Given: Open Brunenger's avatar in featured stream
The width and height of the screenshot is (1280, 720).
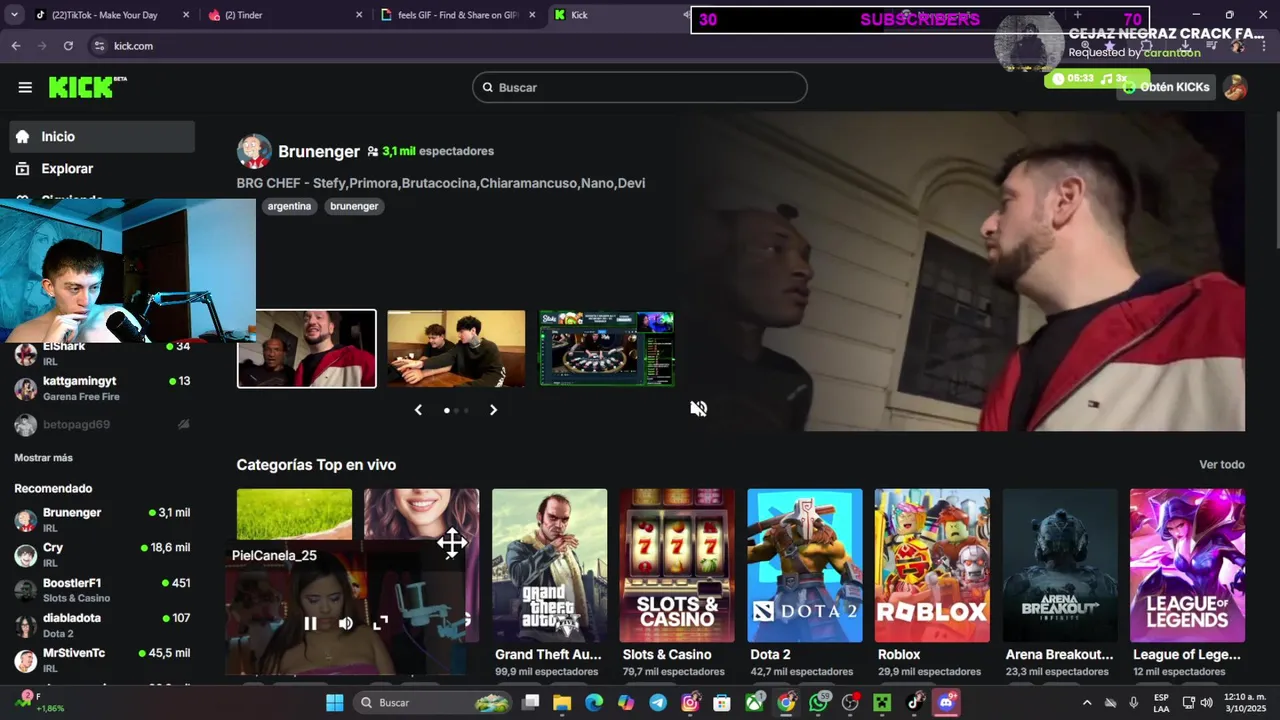Looking at the screenshot, I should 254,151.
